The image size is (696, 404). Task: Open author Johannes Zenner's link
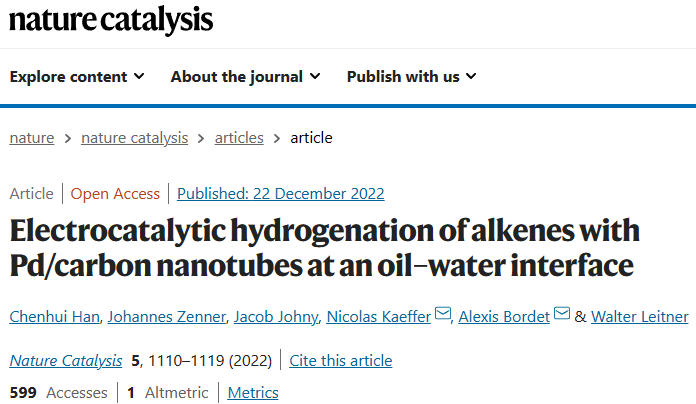167,317
